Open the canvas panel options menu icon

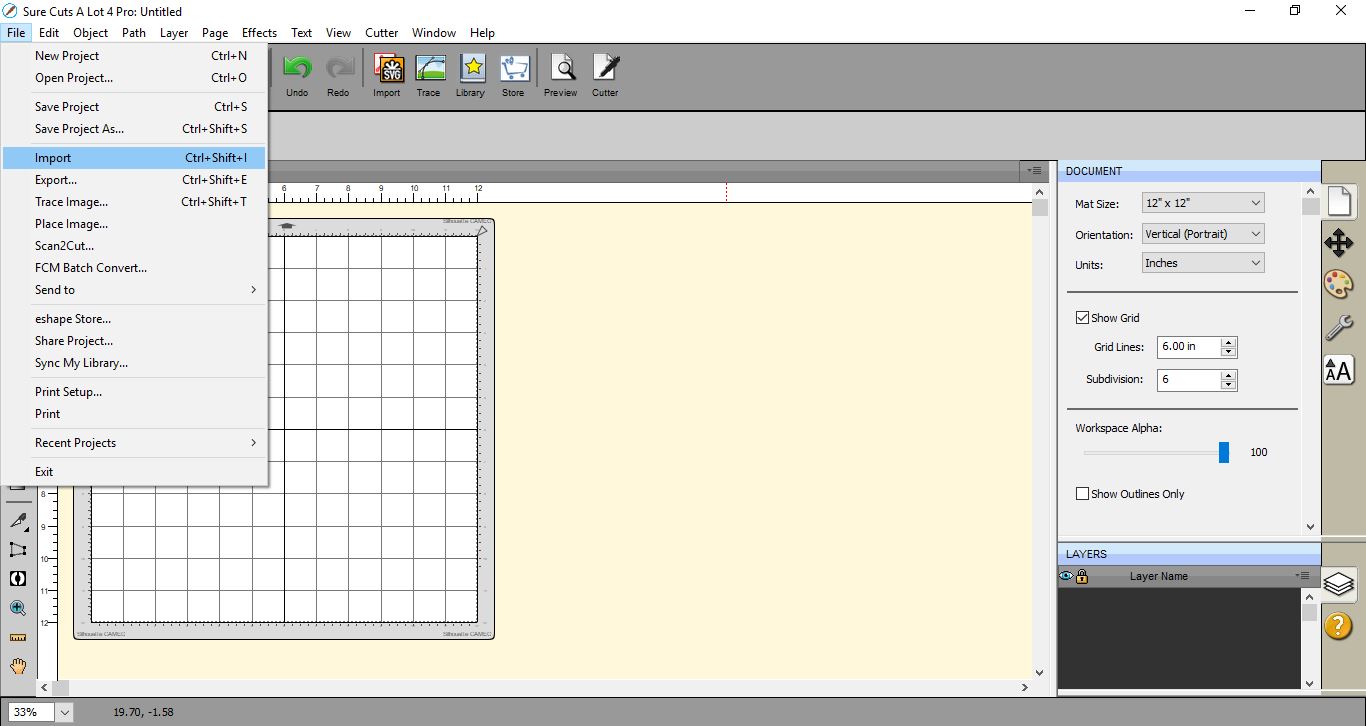[1035, 171]
